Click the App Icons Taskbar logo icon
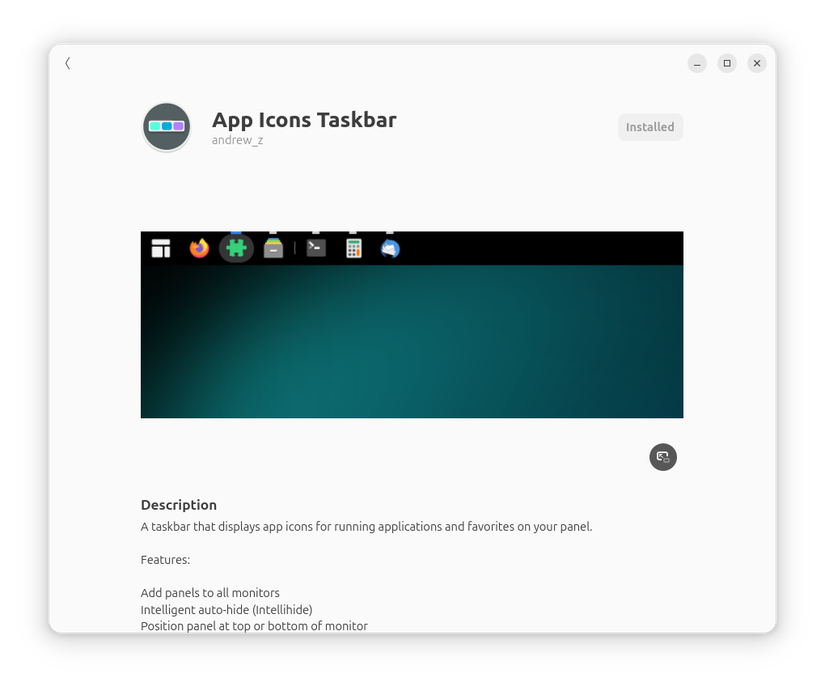 (166, 127)
